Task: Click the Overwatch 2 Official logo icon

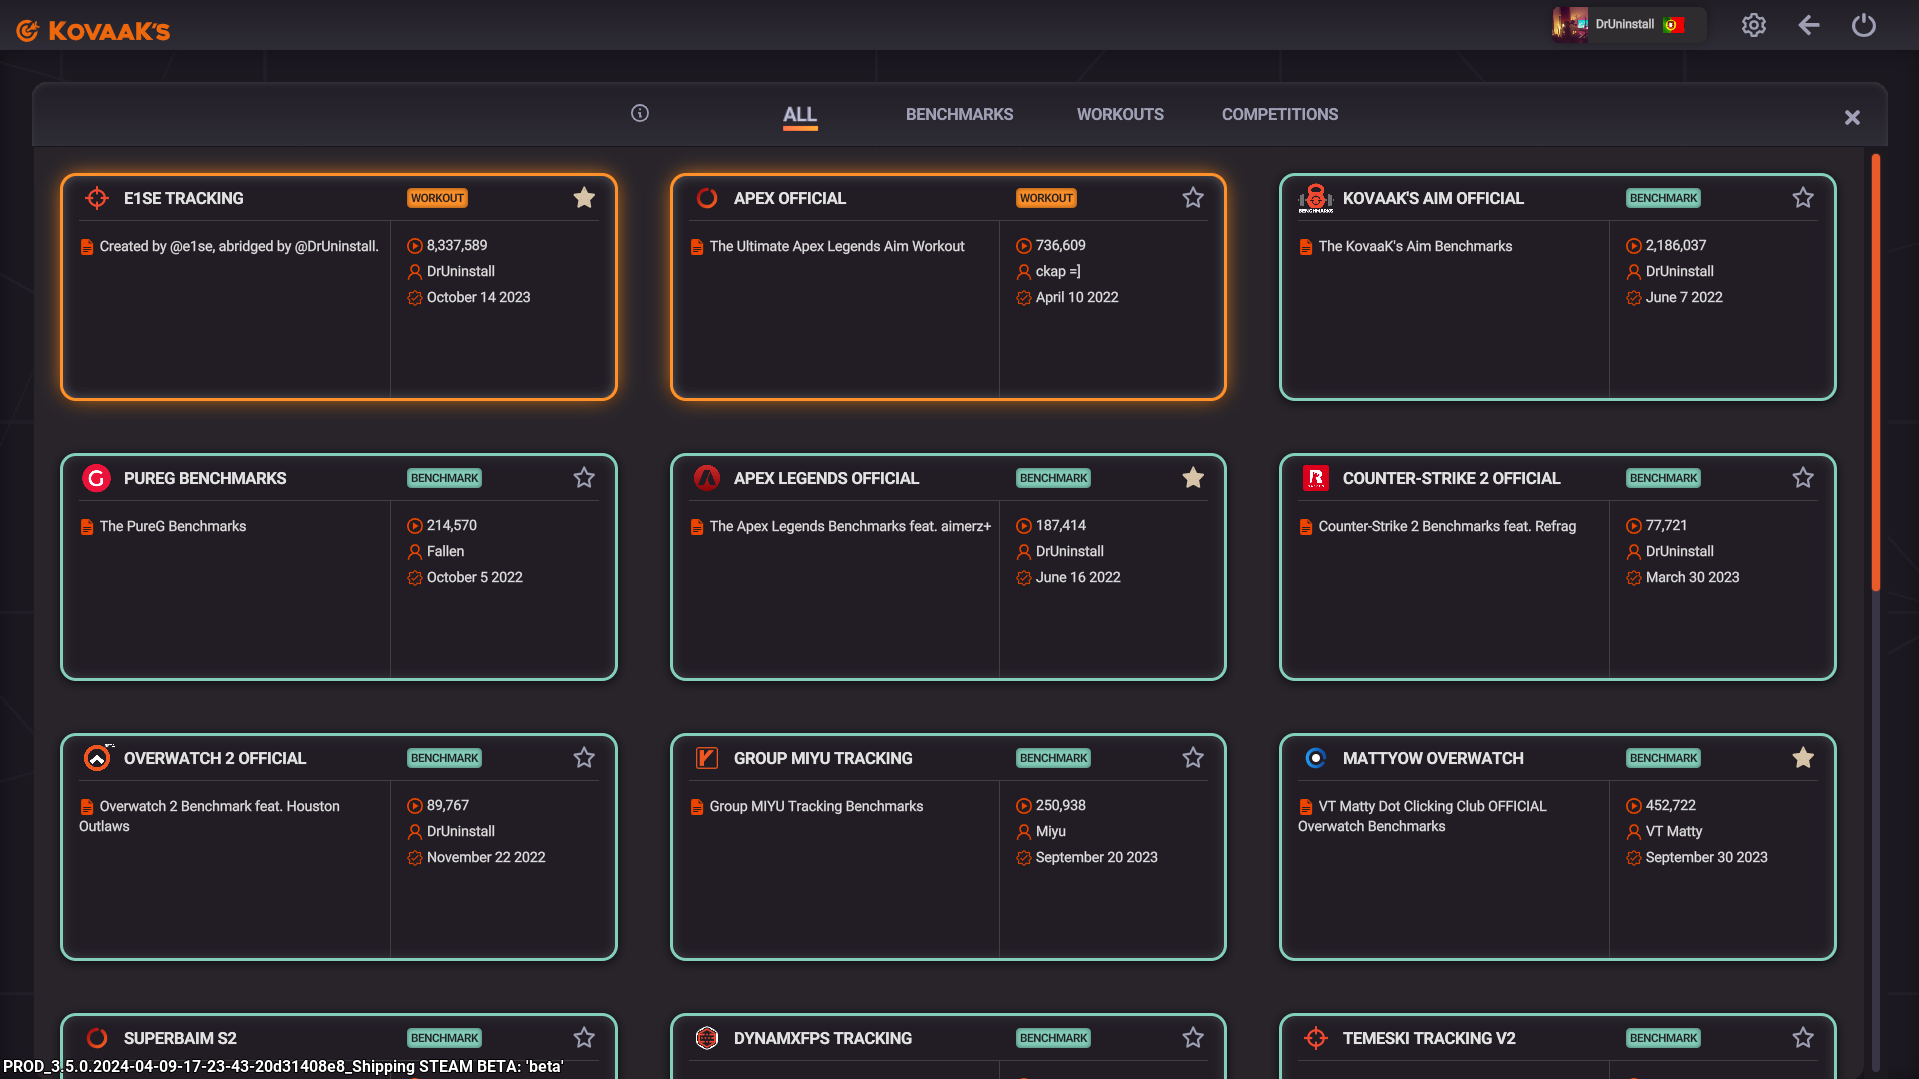Action: click(x=97, y=758)
